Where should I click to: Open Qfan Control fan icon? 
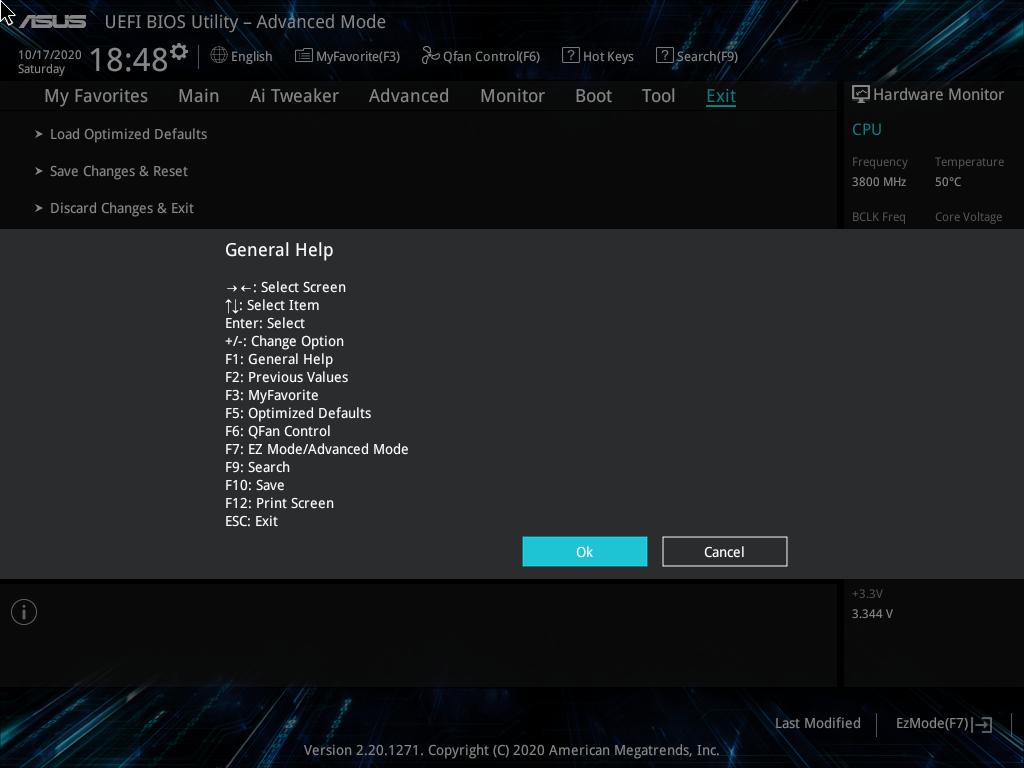point(430,56)
